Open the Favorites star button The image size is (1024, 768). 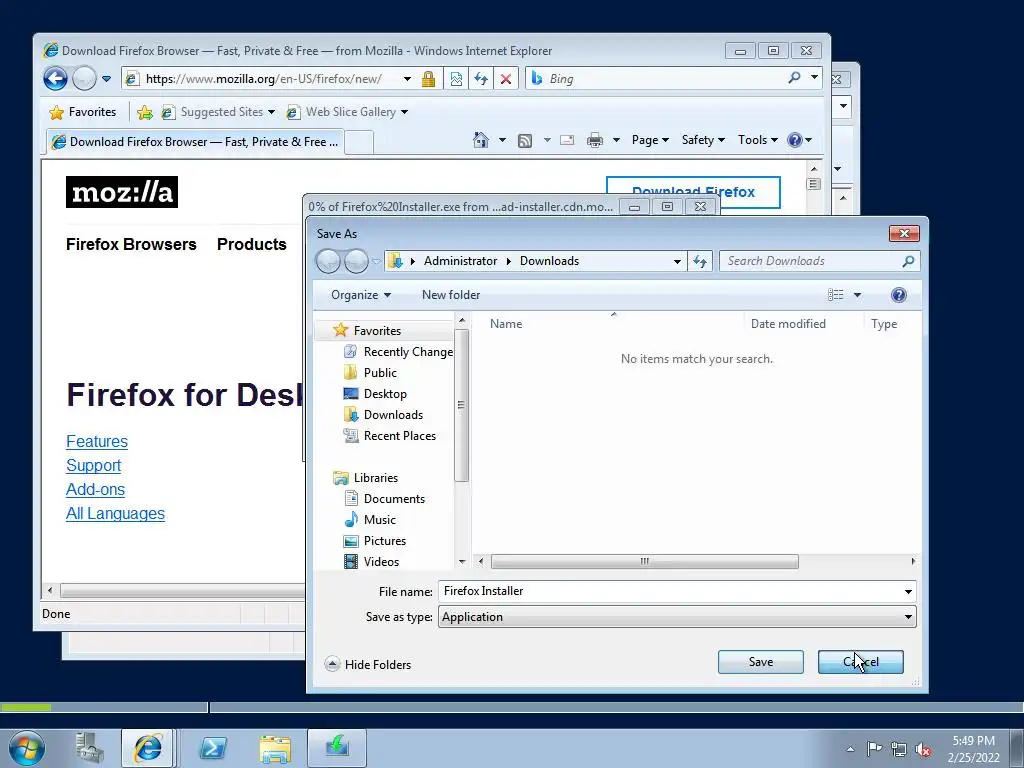pyautogui.click(x=83, y=112)
